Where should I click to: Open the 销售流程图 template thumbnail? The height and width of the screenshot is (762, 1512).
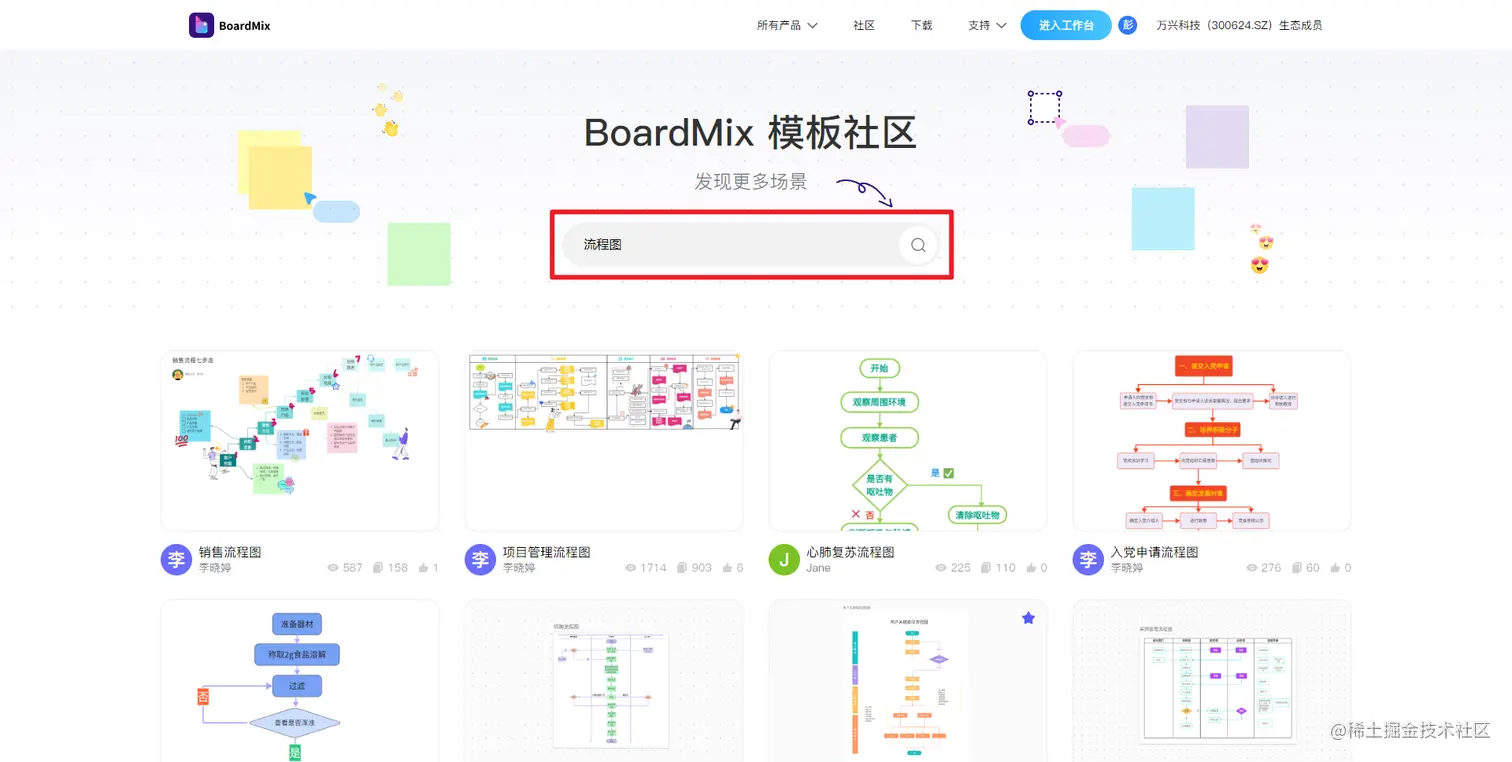tap(300, 440)
